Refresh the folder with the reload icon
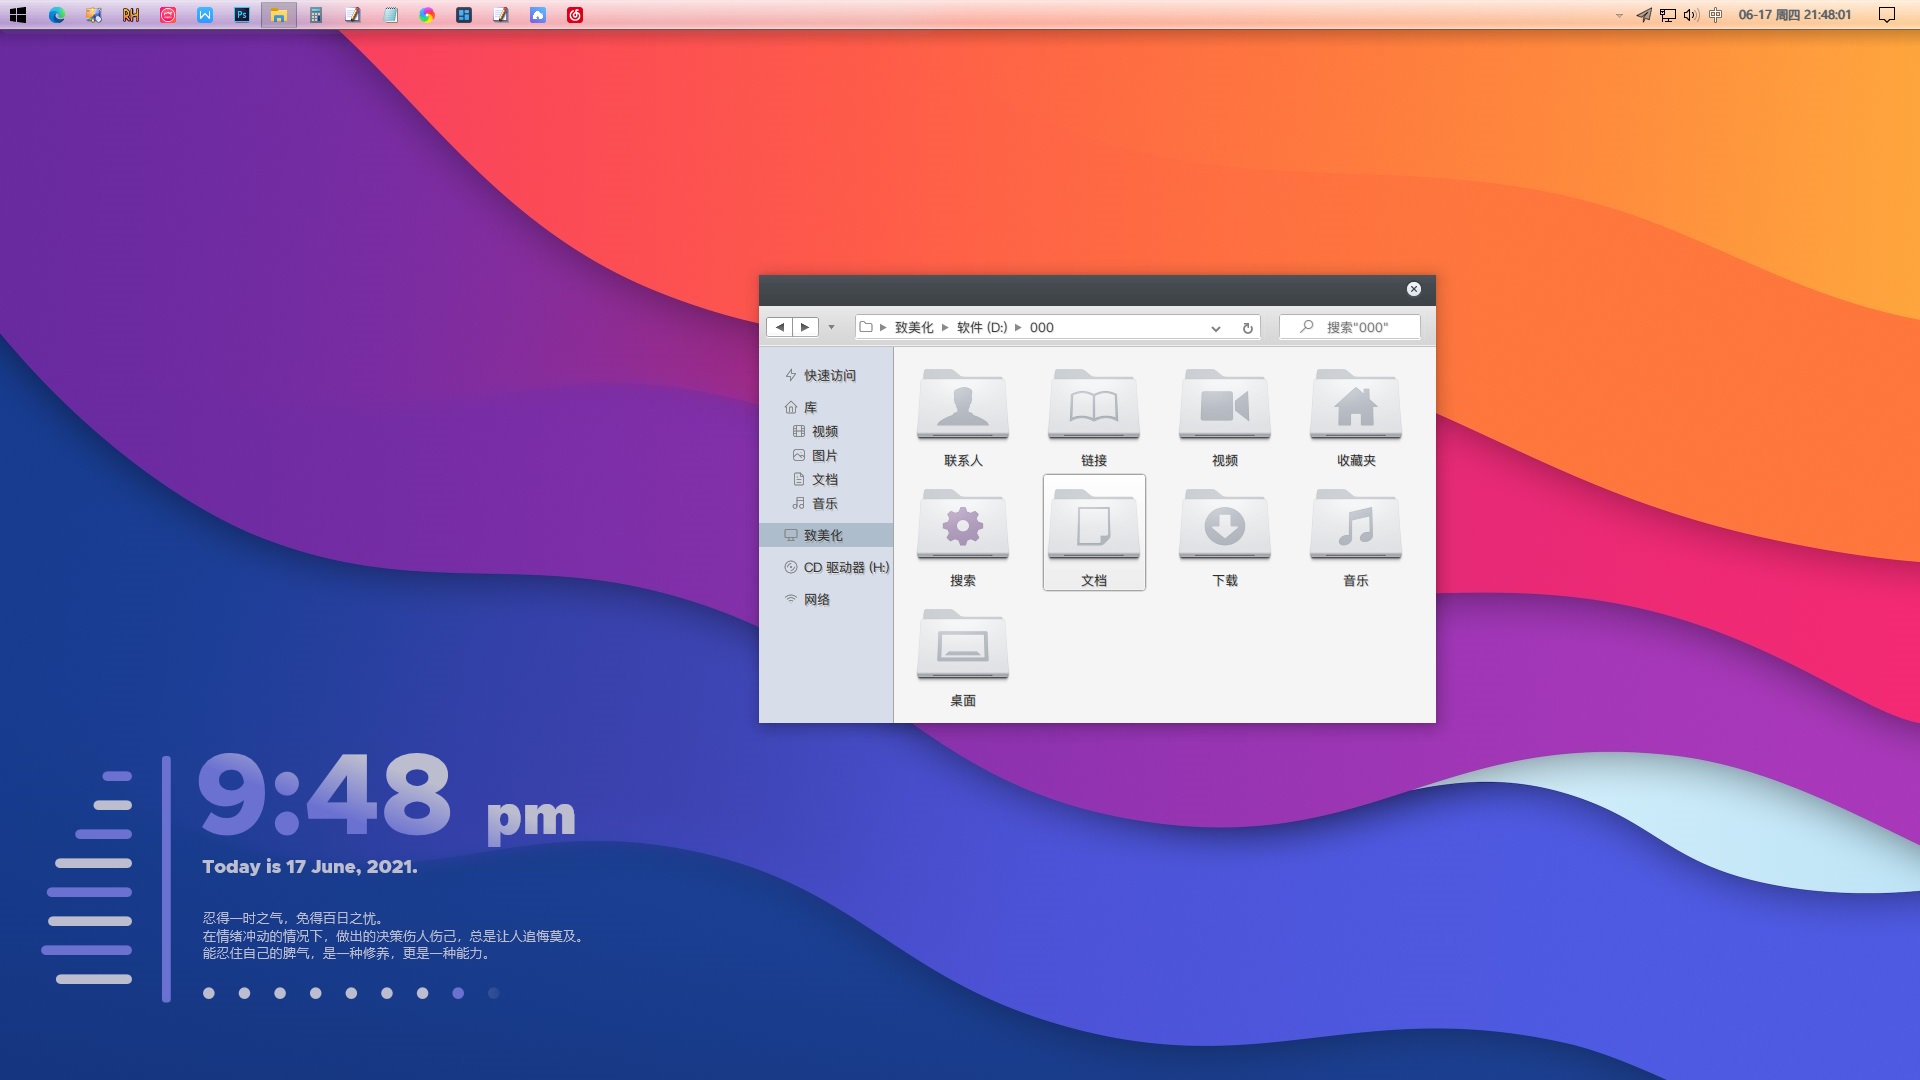The image size is (1920, 1080). (x=1247, y=328)
